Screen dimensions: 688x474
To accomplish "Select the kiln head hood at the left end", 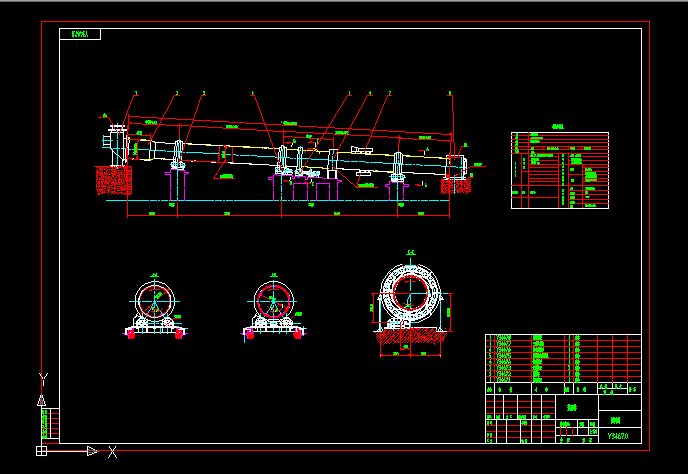I will pos(116,146).
